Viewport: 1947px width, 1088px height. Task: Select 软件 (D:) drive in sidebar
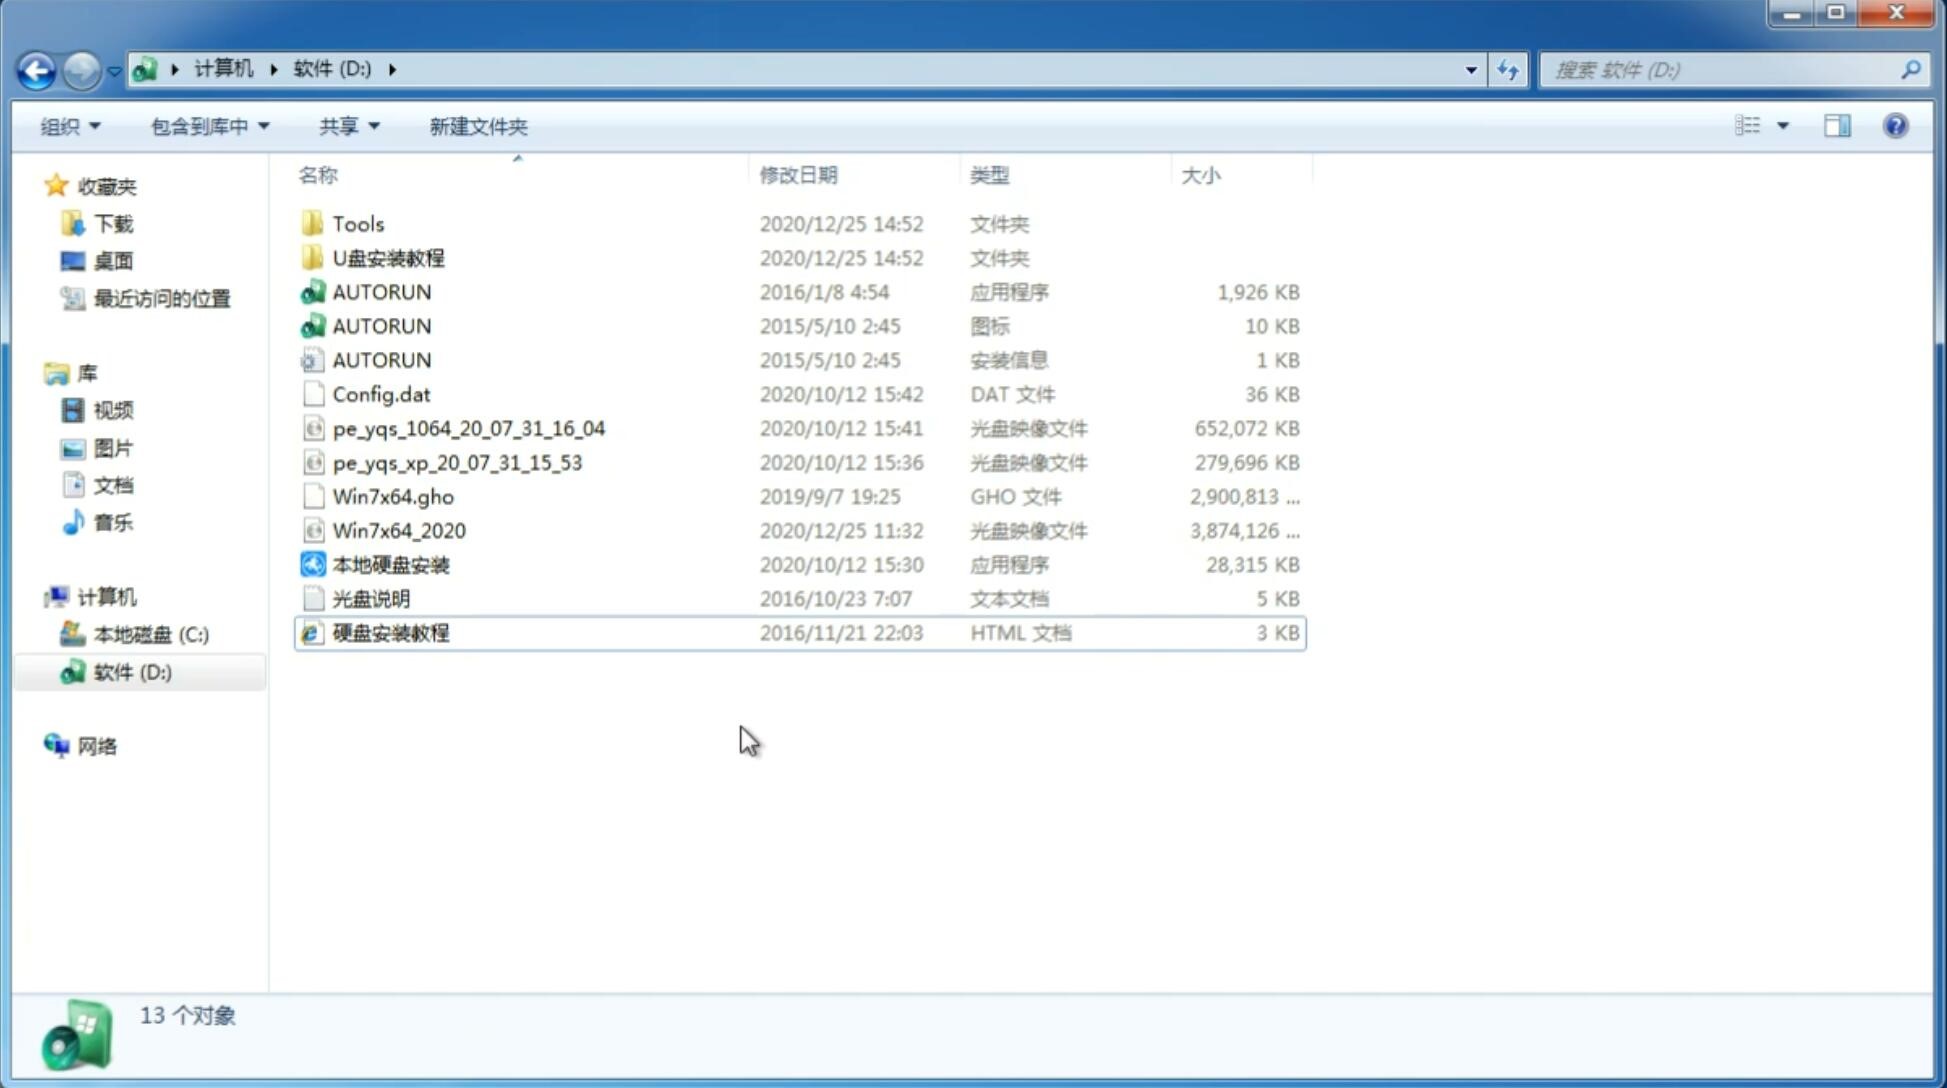[x=132, y=671]
